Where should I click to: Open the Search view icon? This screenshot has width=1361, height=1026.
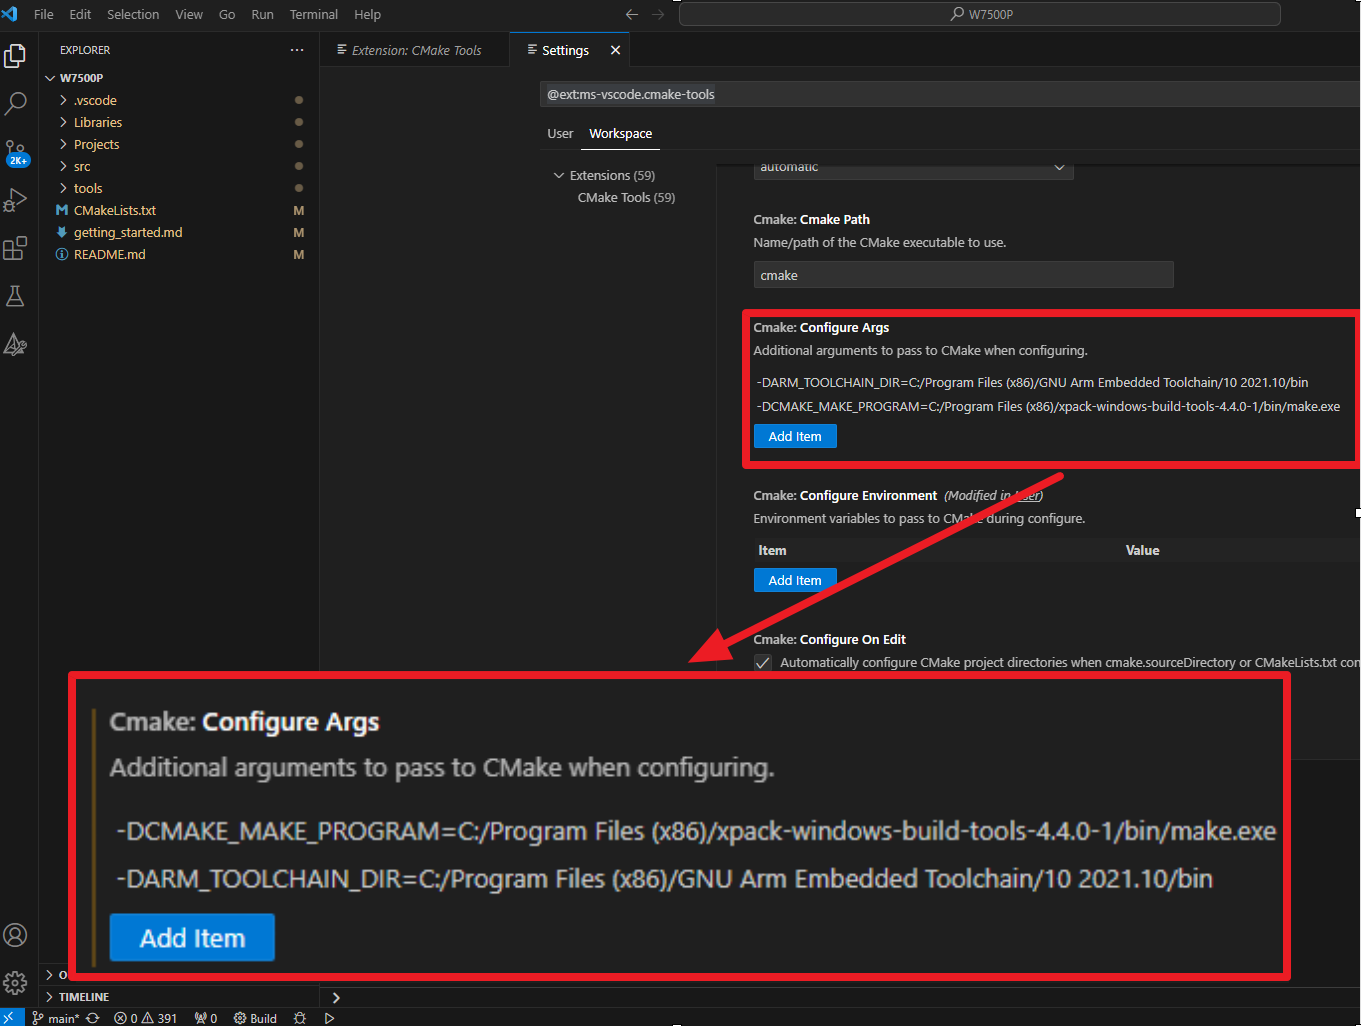click(x=15, y=103)
